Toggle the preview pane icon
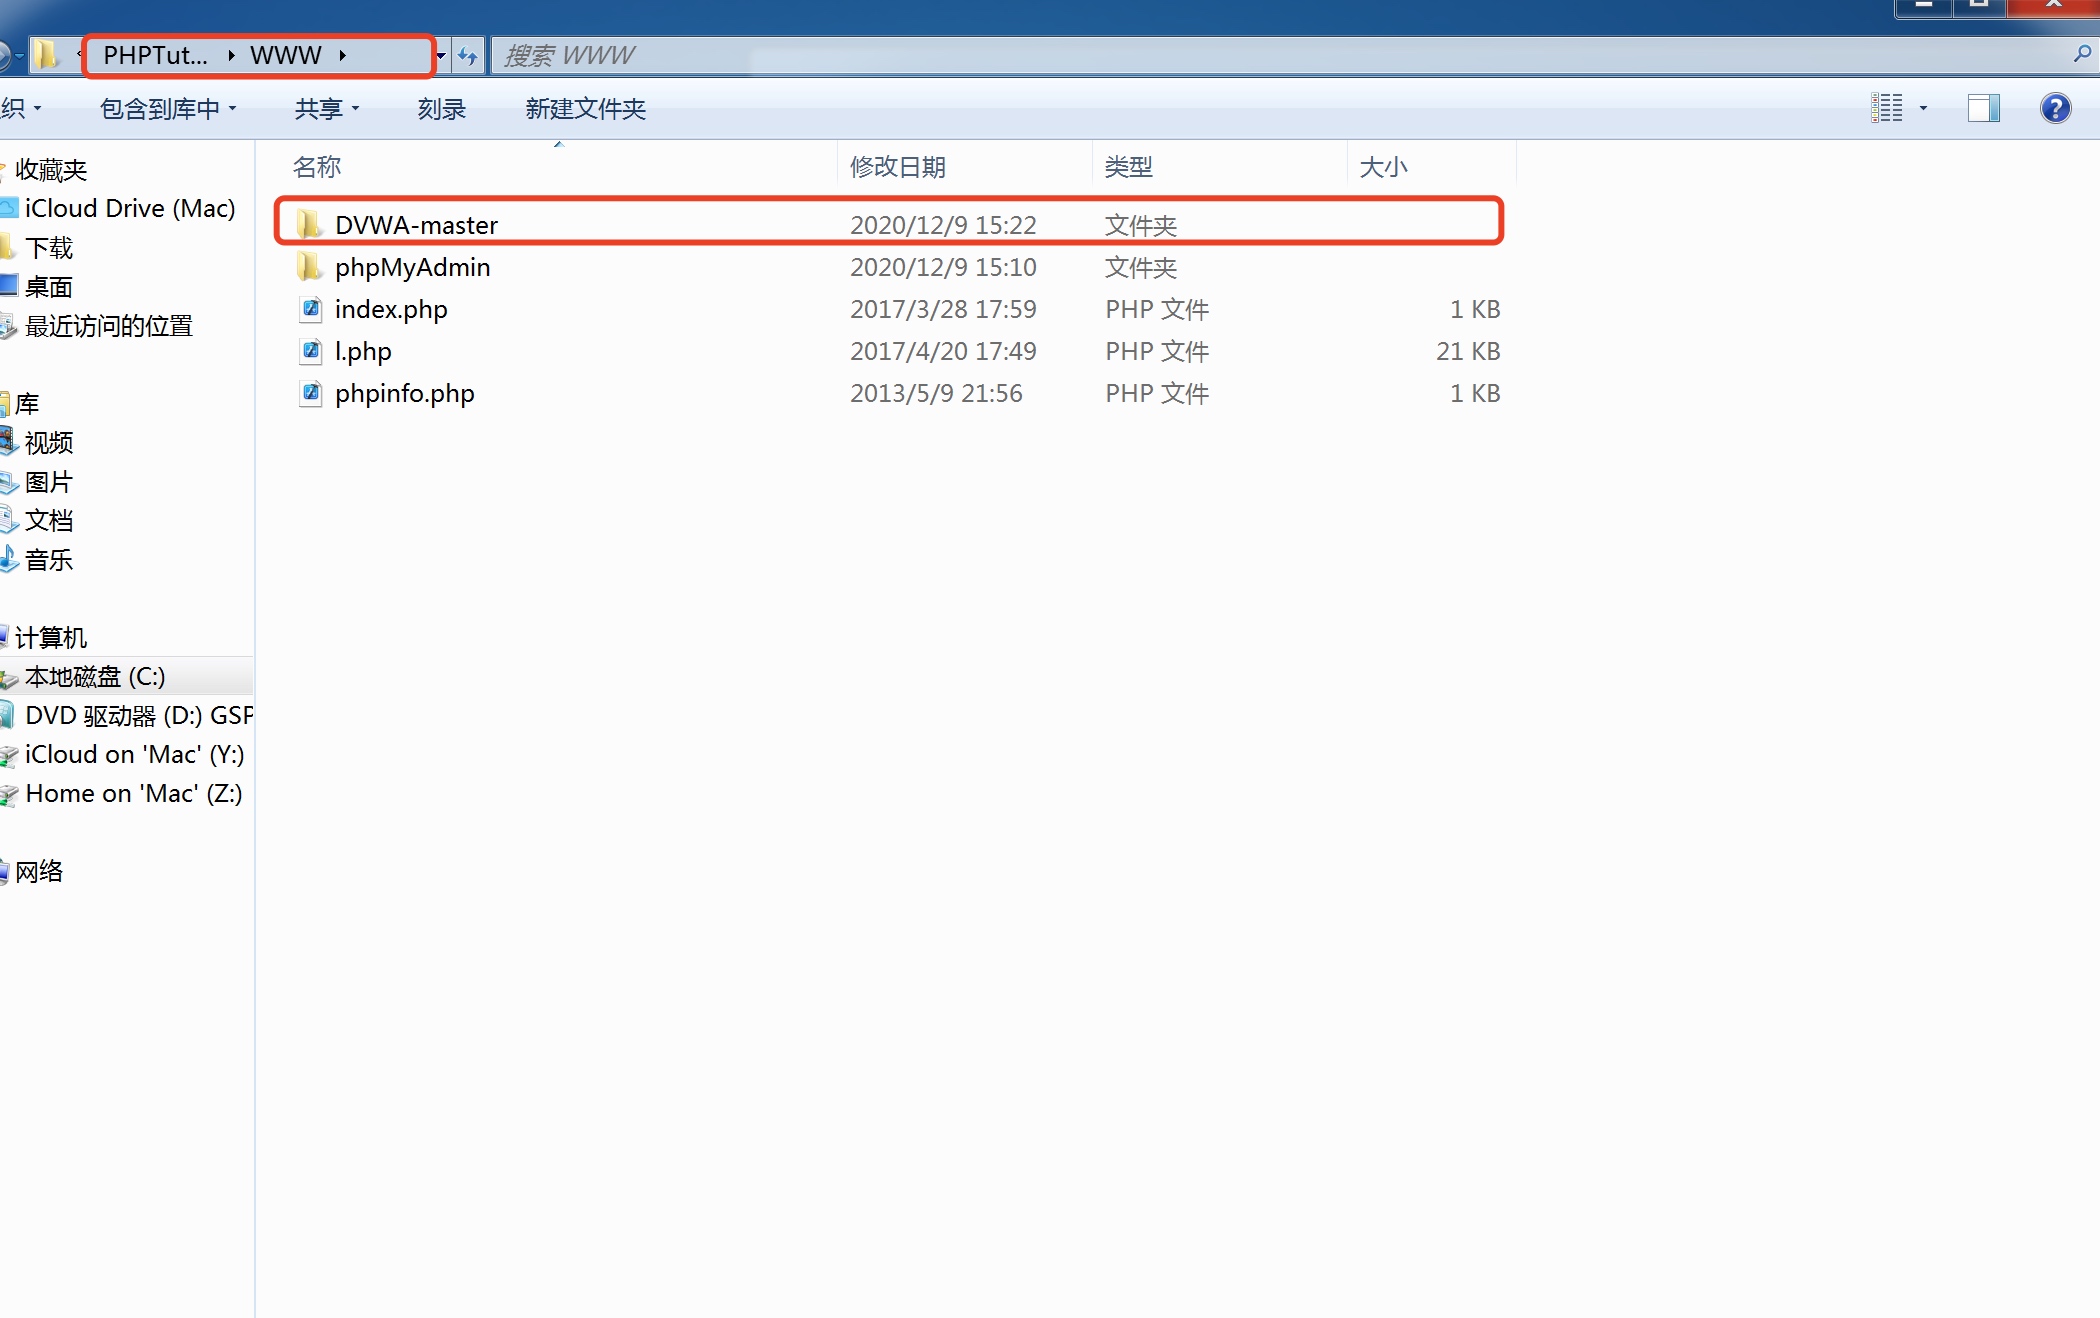The height and width of the screenshot is (1318, 2100). tap(1983, 108)
